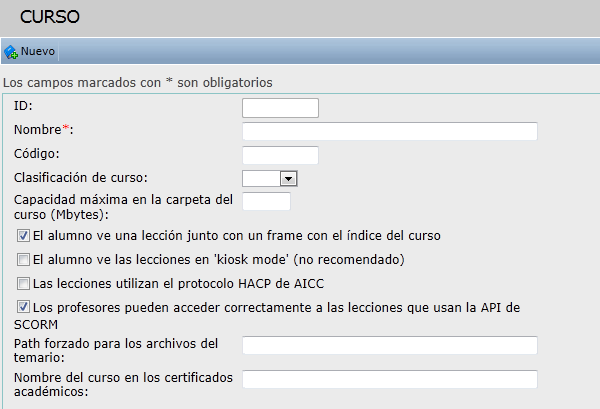Select the Código input box
The image size is (600, 409).
pos(280,155)
